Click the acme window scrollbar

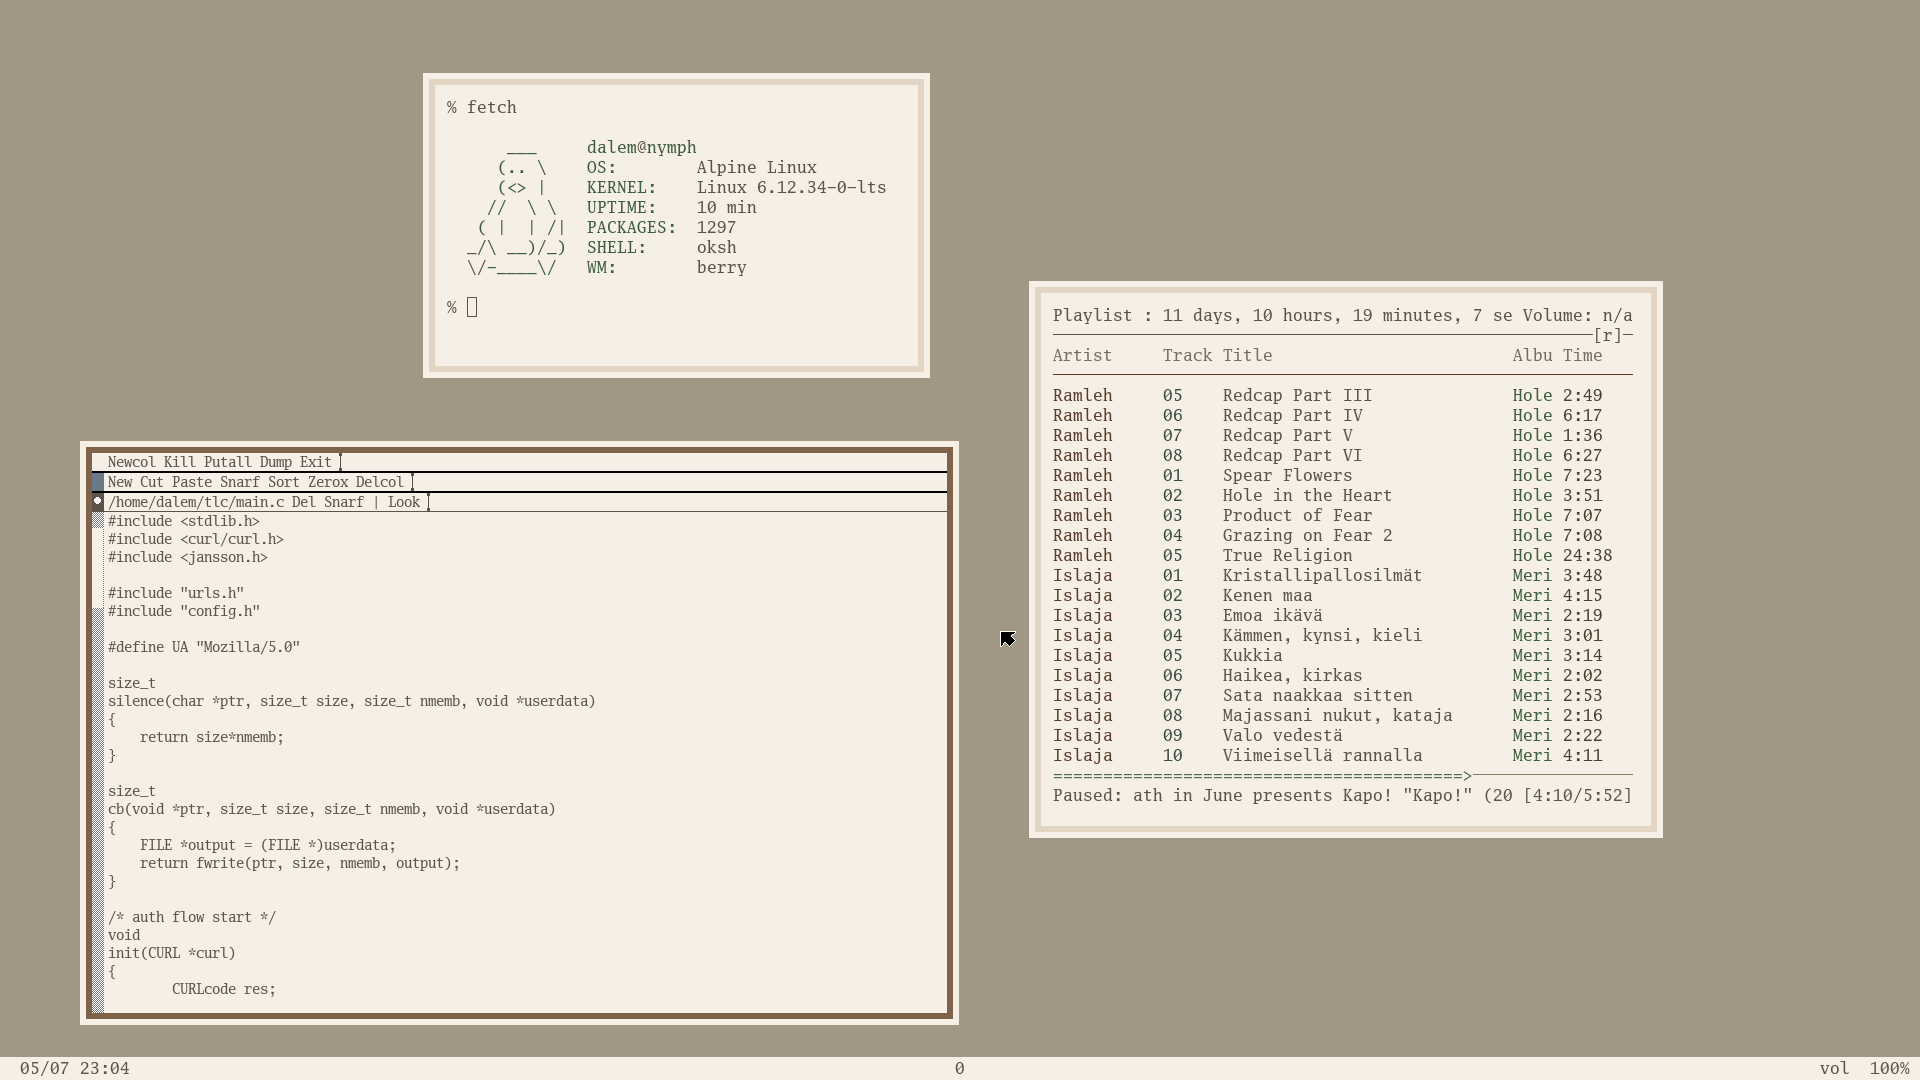click(98, 760)
